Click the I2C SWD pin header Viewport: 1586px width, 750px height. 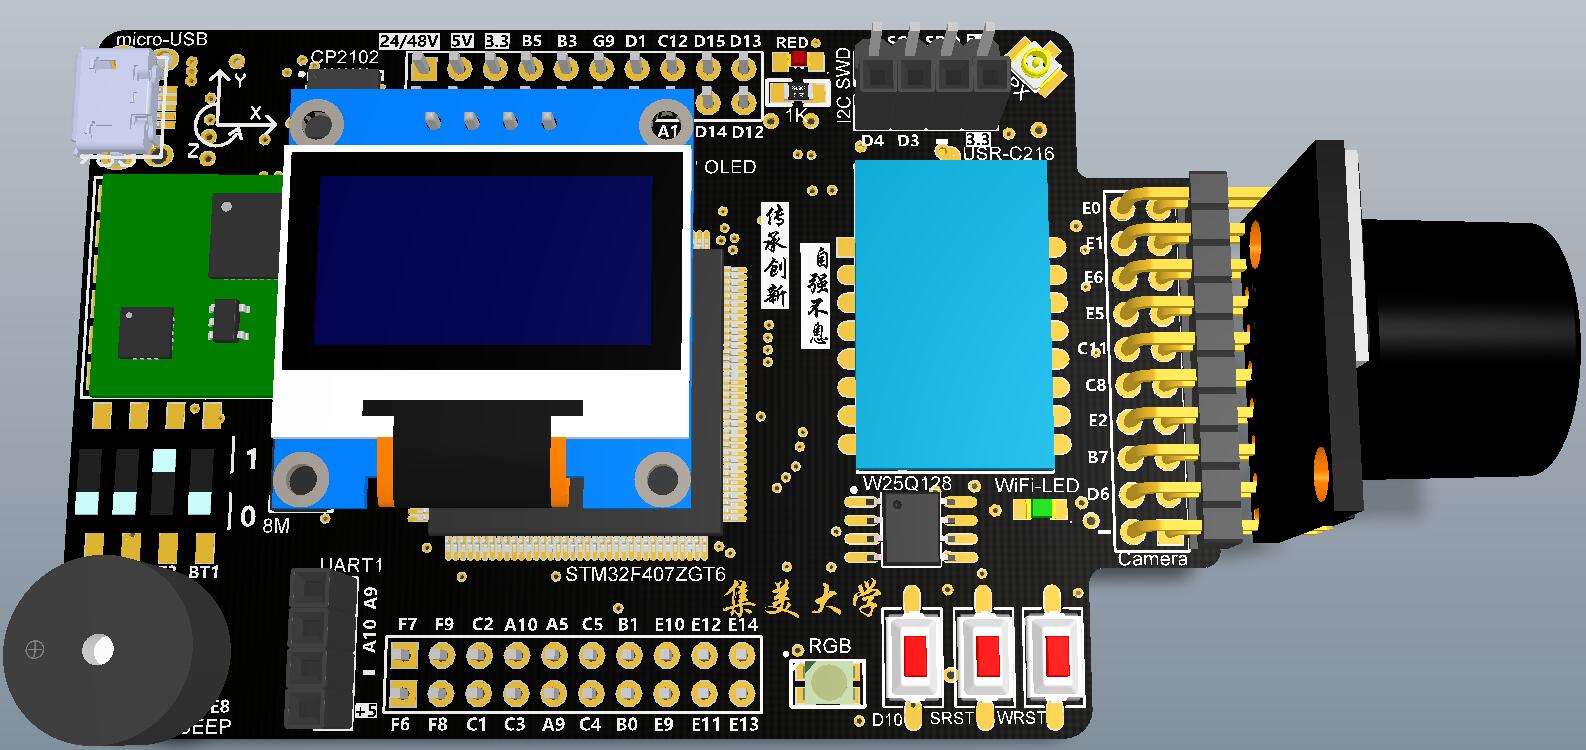tap(934, 85)
